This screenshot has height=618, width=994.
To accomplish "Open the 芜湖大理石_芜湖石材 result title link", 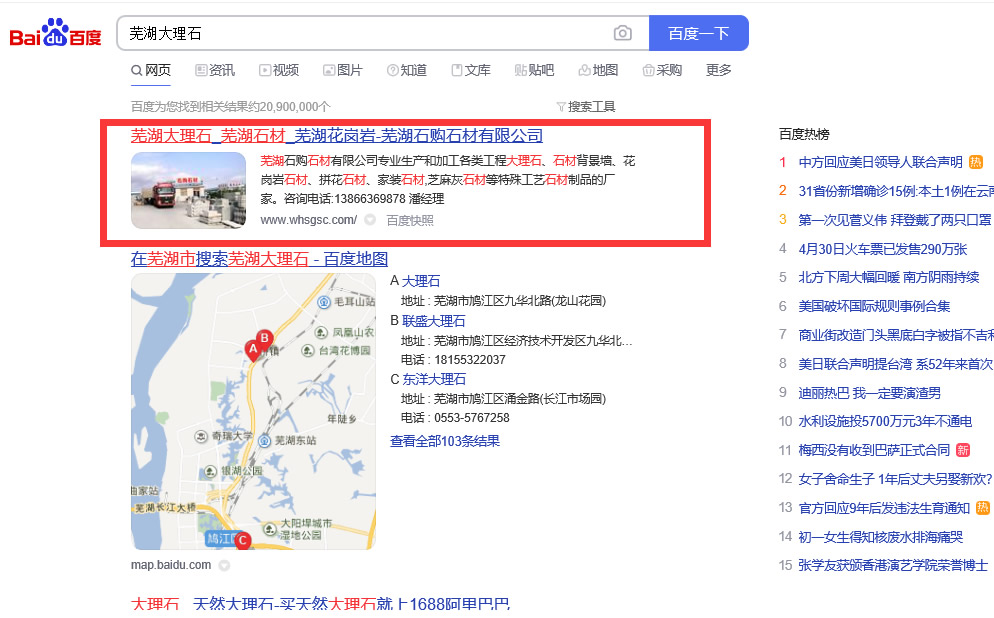I will [x=336, y=136].
